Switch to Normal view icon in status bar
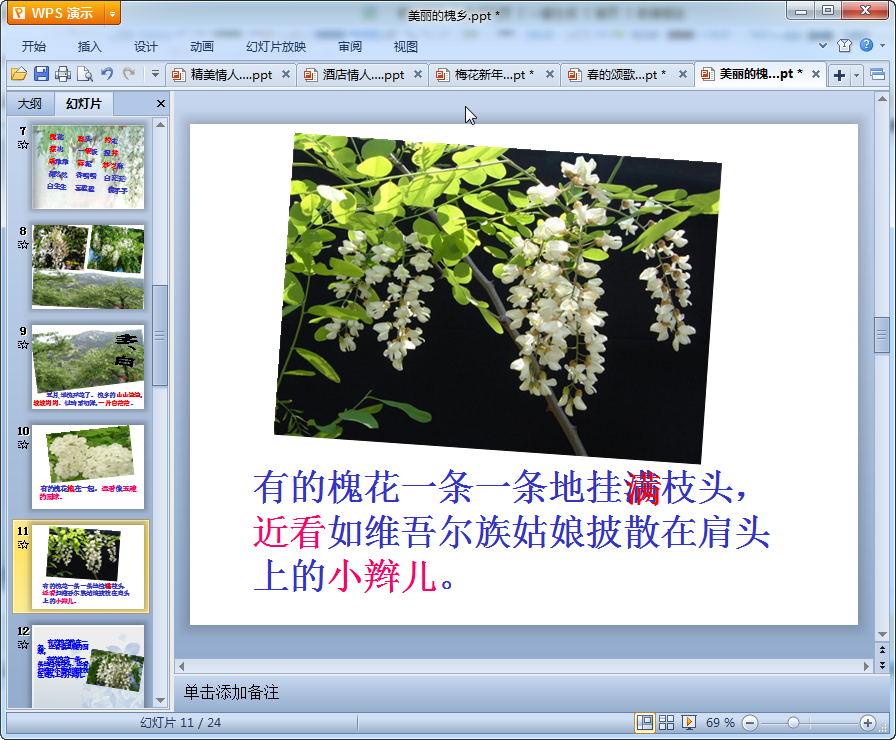 (x=645, y=722)
